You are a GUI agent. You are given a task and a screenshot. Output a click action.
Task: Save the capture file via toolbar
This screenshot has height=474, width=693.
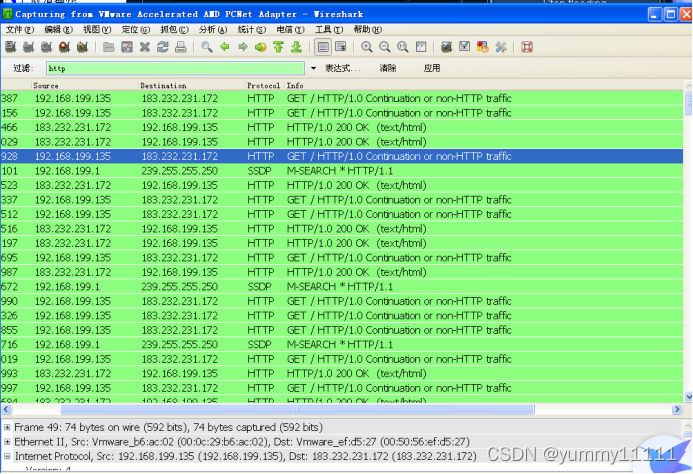[127, 47]
